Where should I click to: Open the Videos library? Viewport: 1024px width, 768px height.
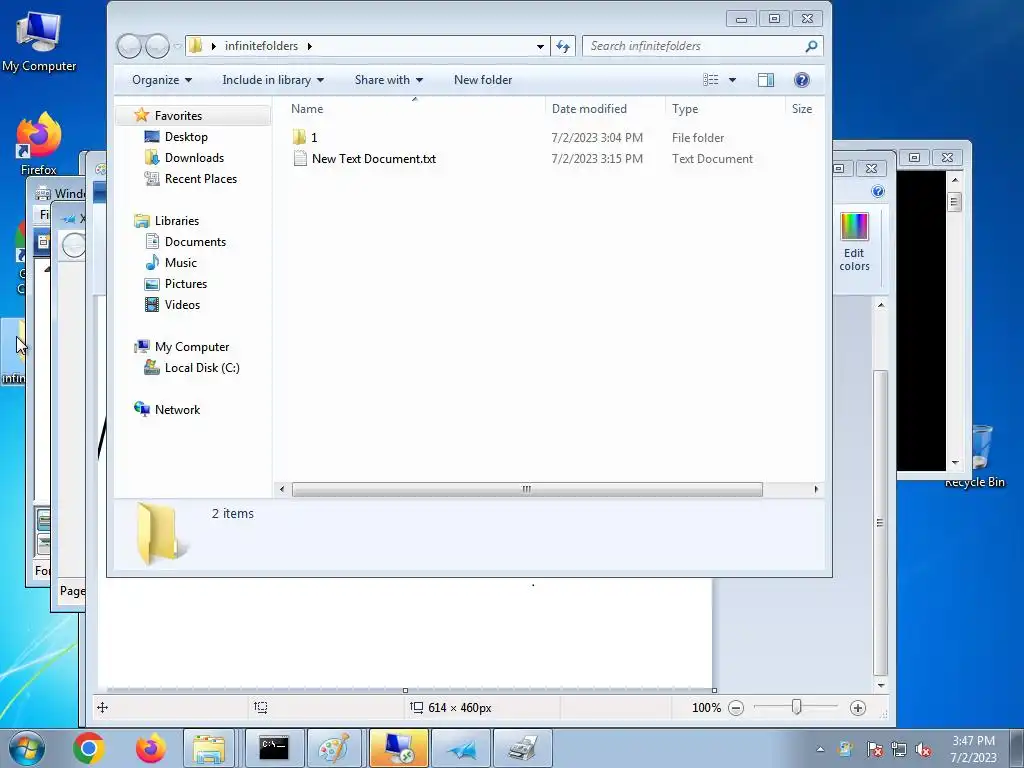[x=182, y=304]
